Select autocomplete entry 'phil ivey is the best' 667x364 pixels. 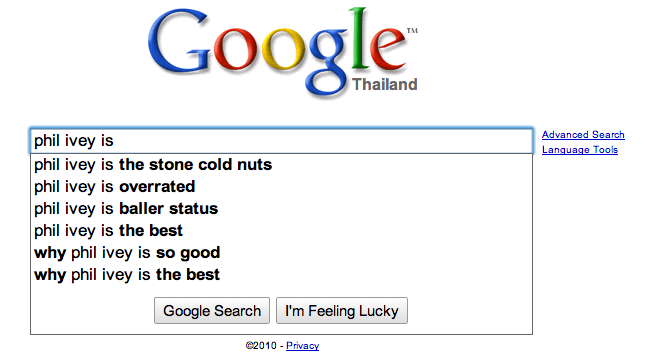point(281,231)
